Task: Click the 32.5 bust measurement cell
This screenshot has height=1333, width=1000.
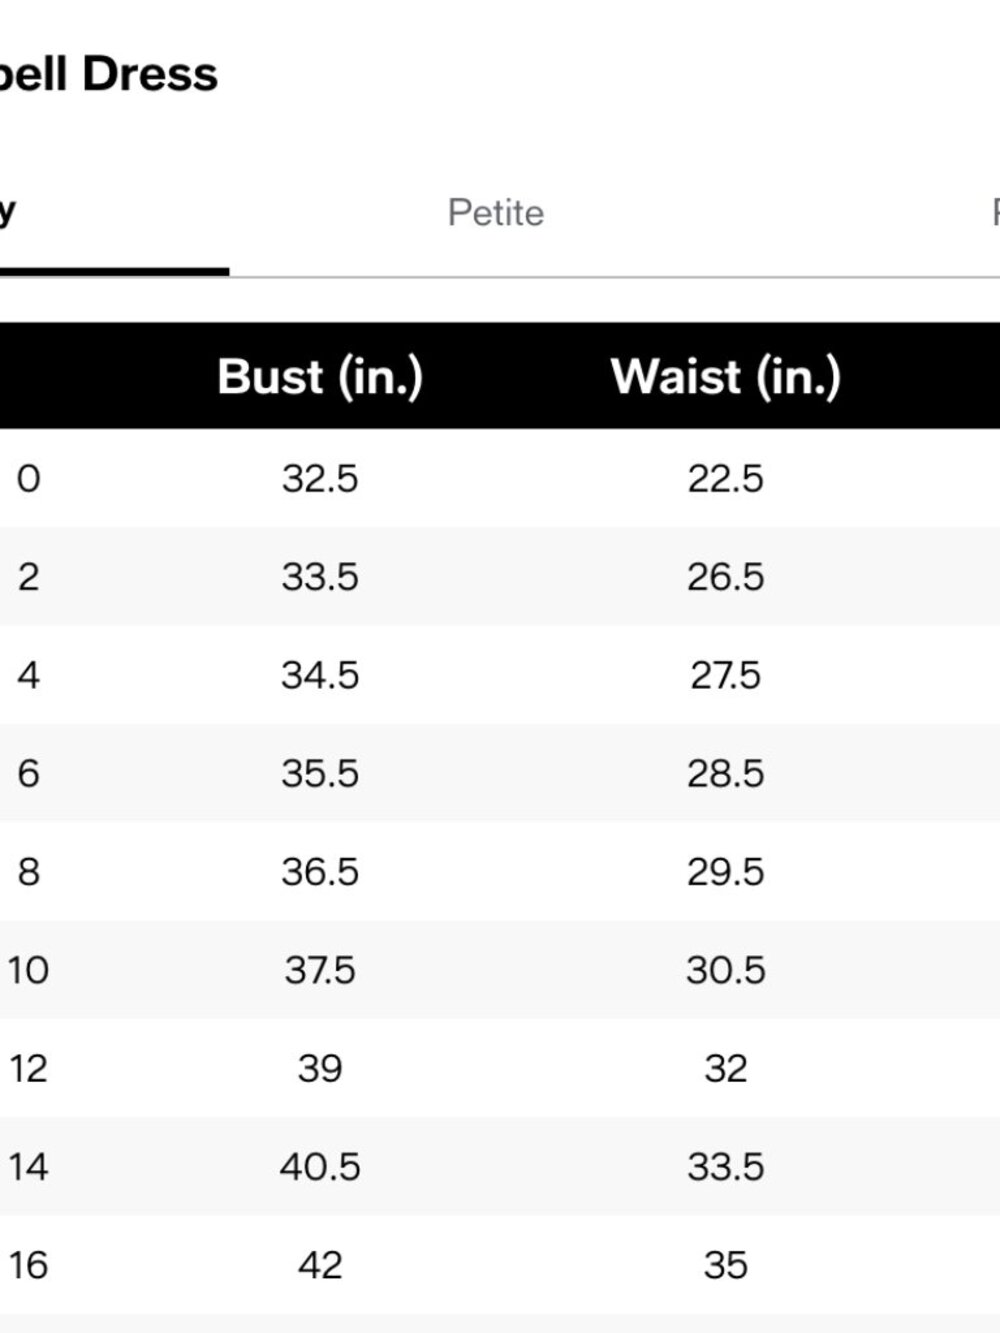Action: pyautogui.click(x=320, y=479)
